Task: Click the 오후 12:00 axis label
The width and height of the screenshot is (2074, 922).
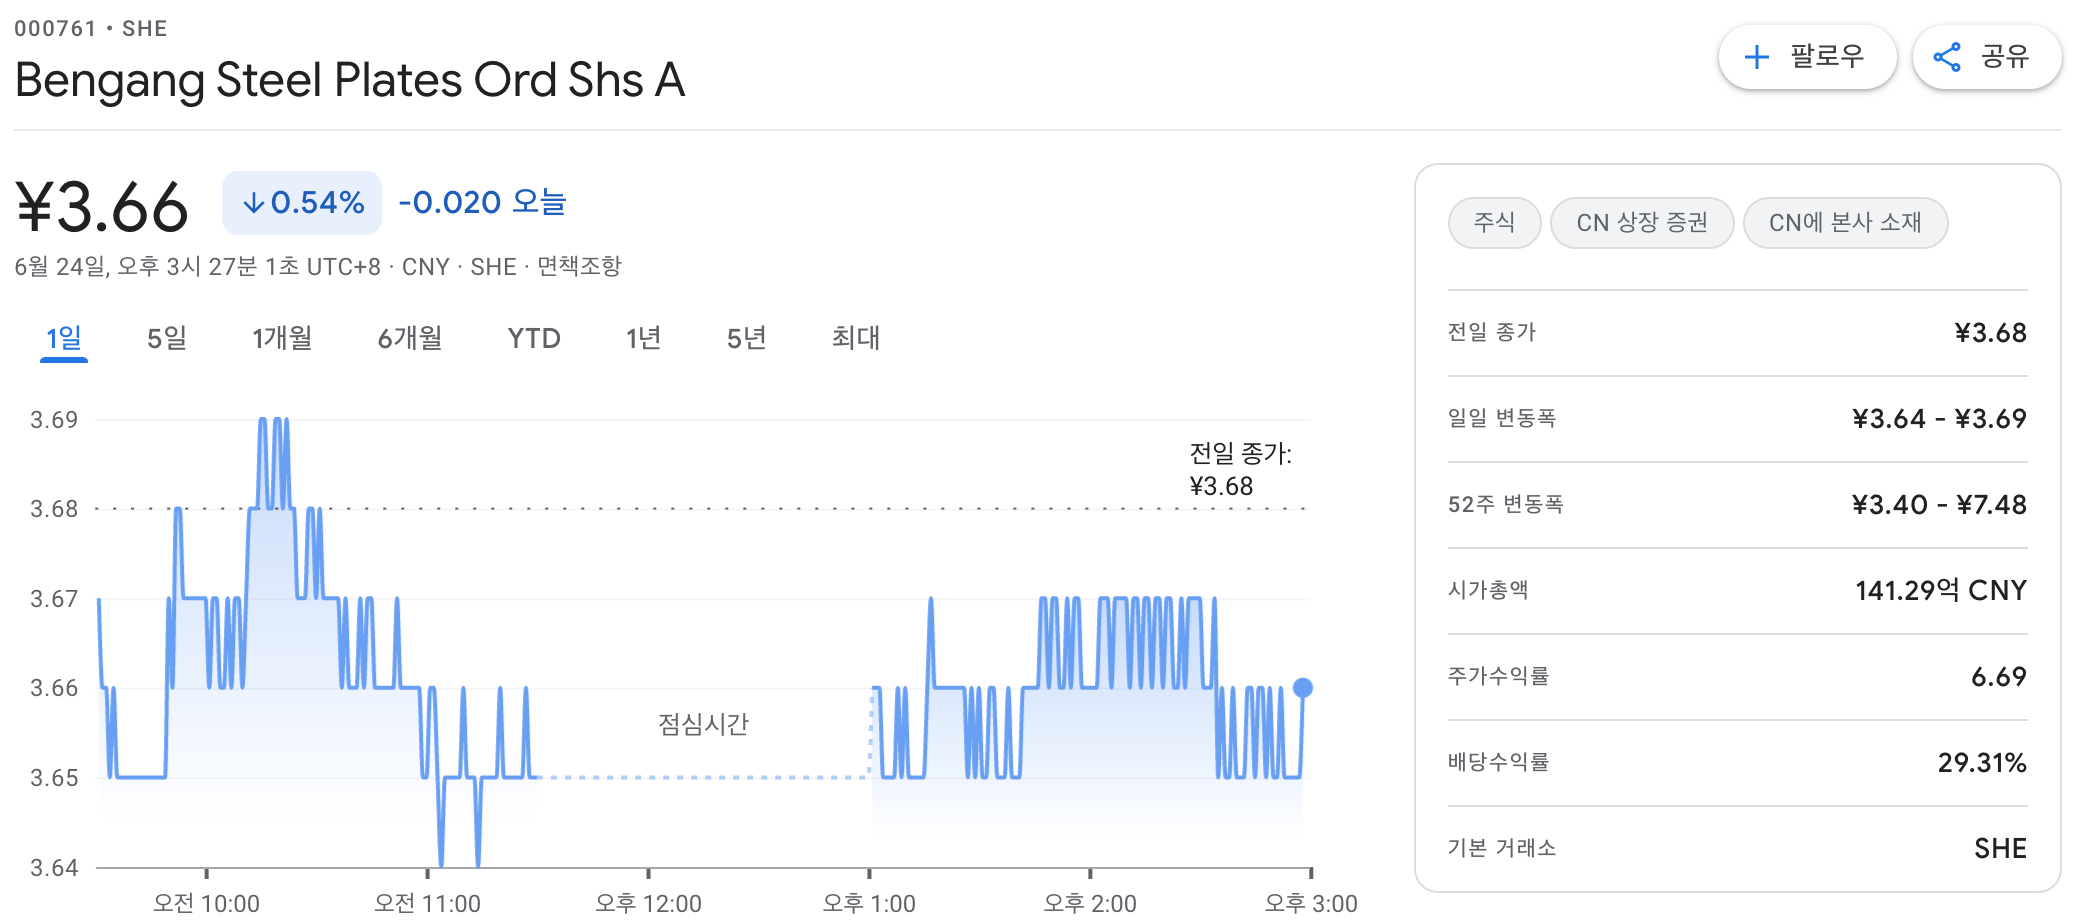Action: tap(648, 903)
